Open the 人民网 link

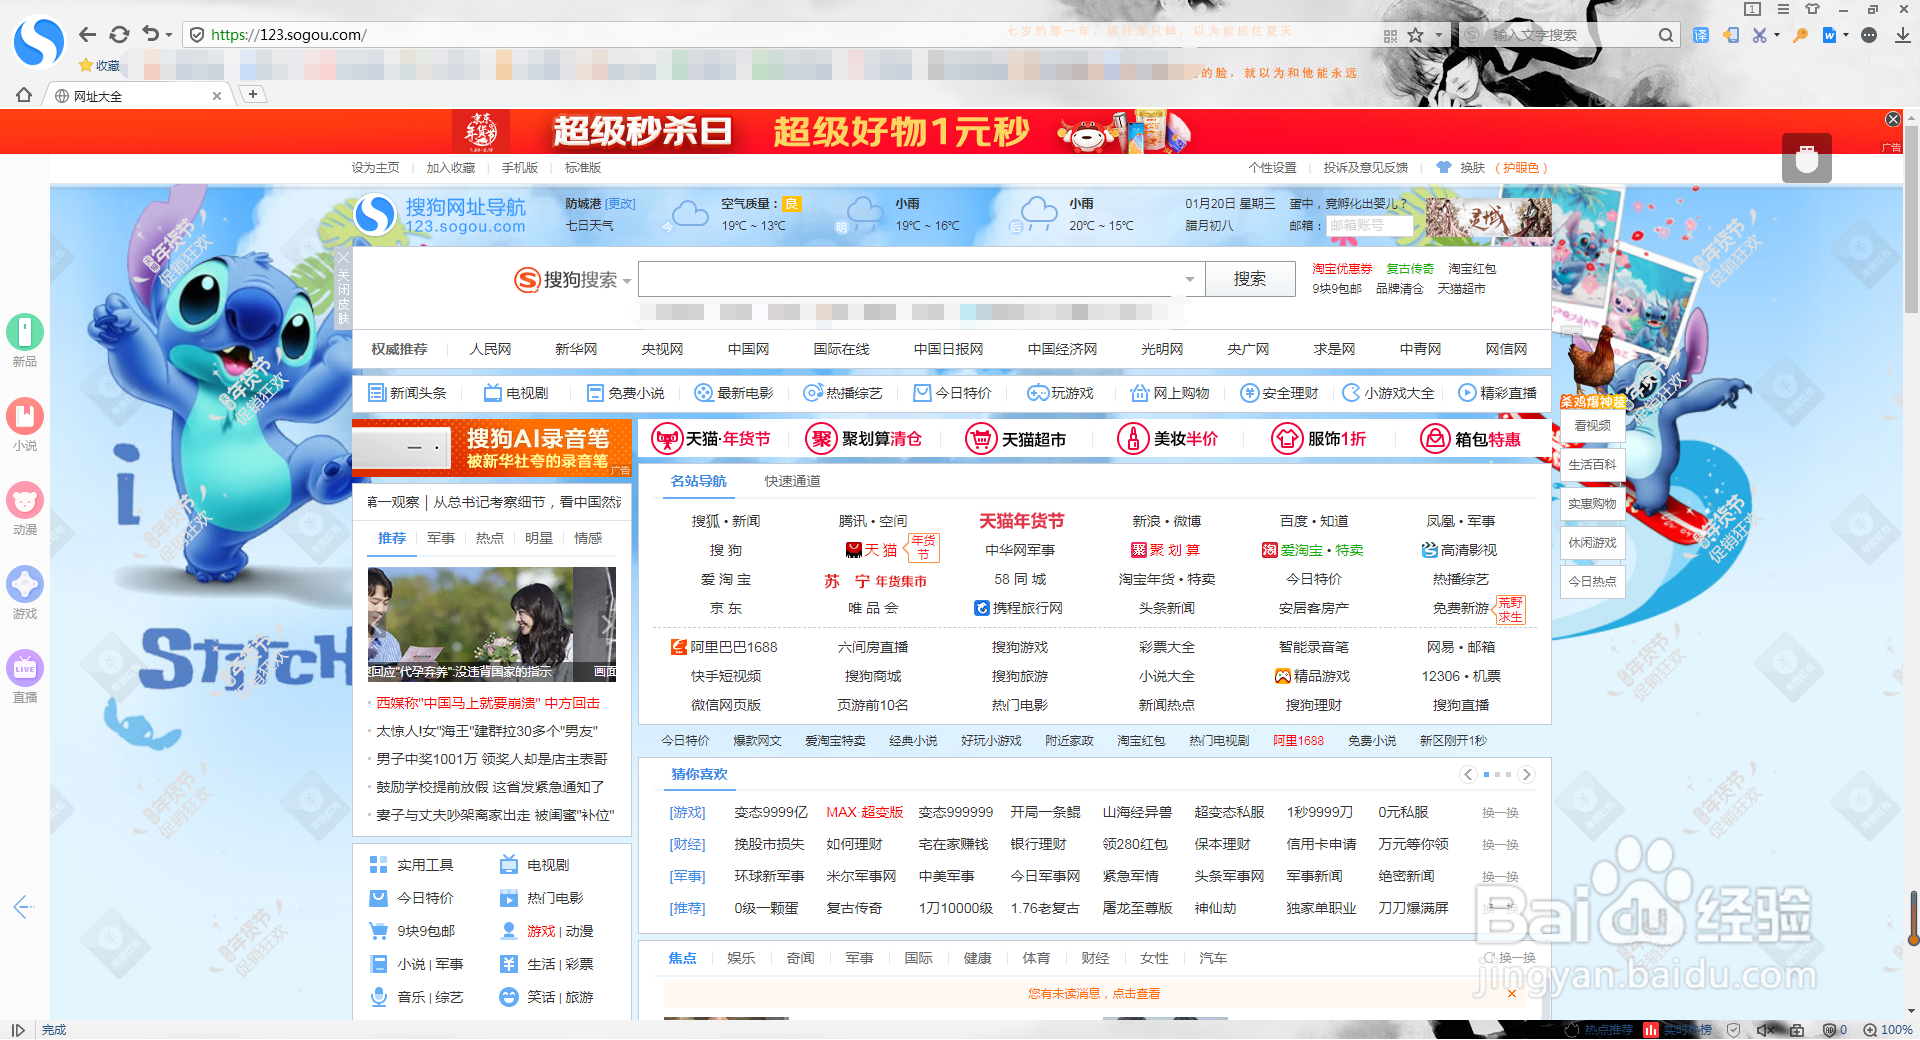[490, 349]
